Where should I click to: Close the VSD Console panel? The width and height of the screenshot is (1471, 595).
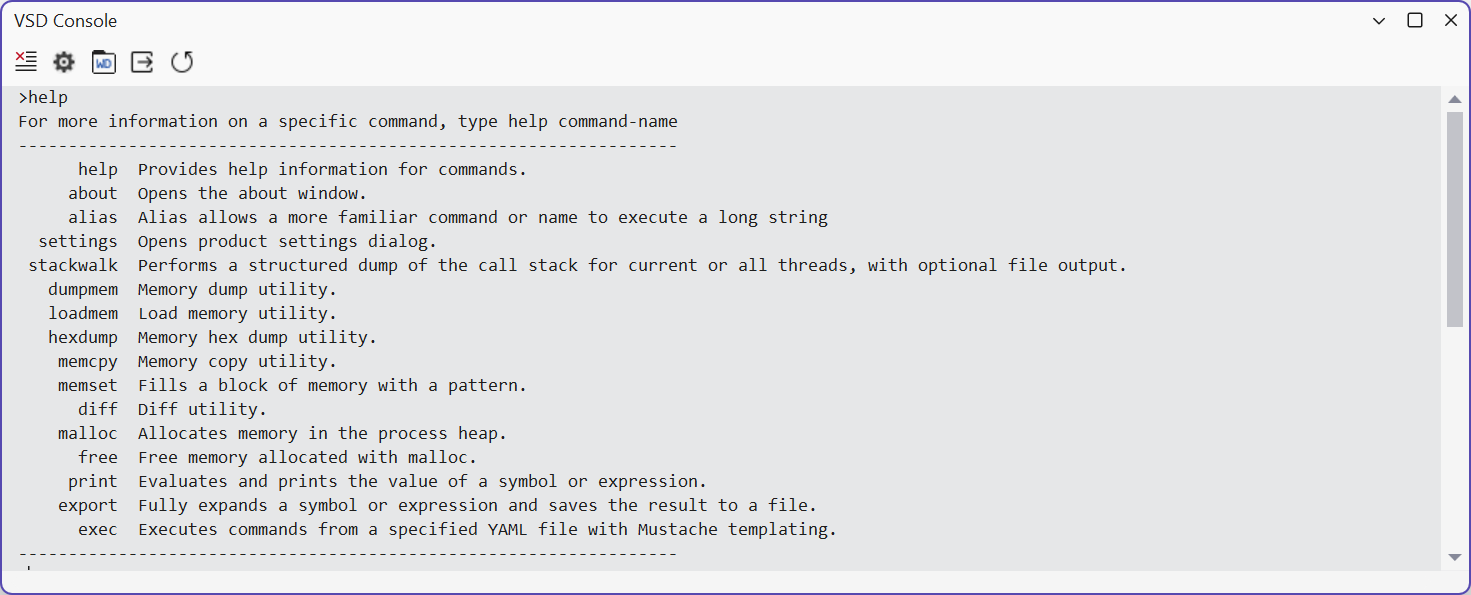(1451, 20)
